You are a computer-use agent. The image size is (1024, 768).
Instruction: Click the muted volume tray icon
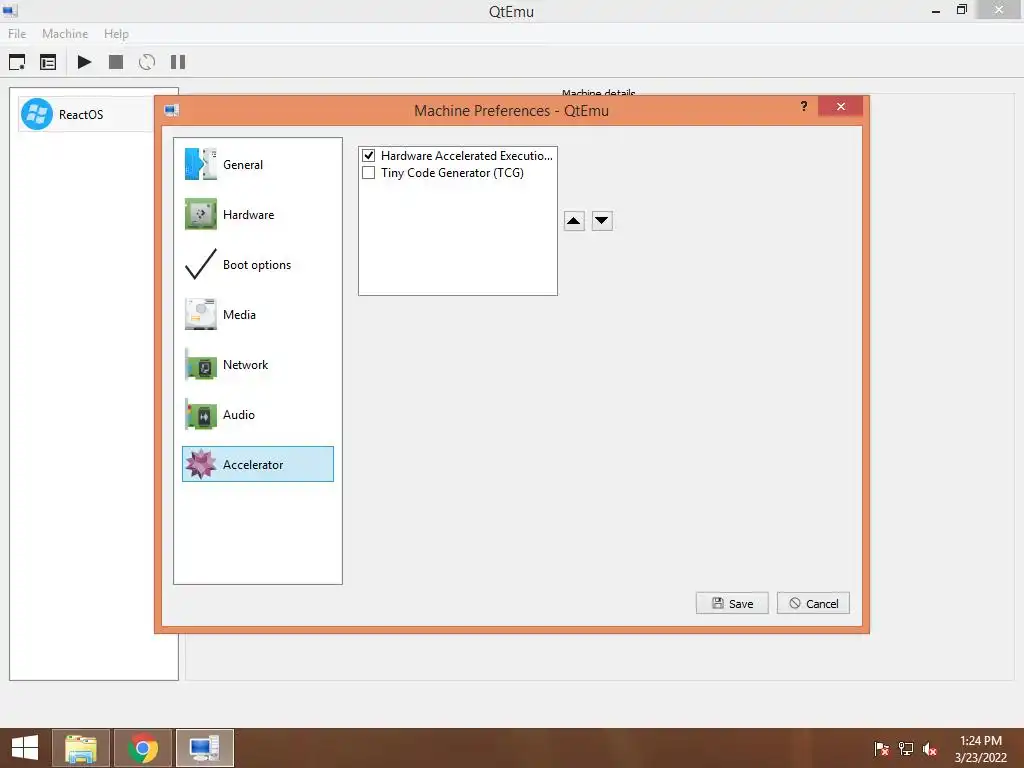(930, 749)
